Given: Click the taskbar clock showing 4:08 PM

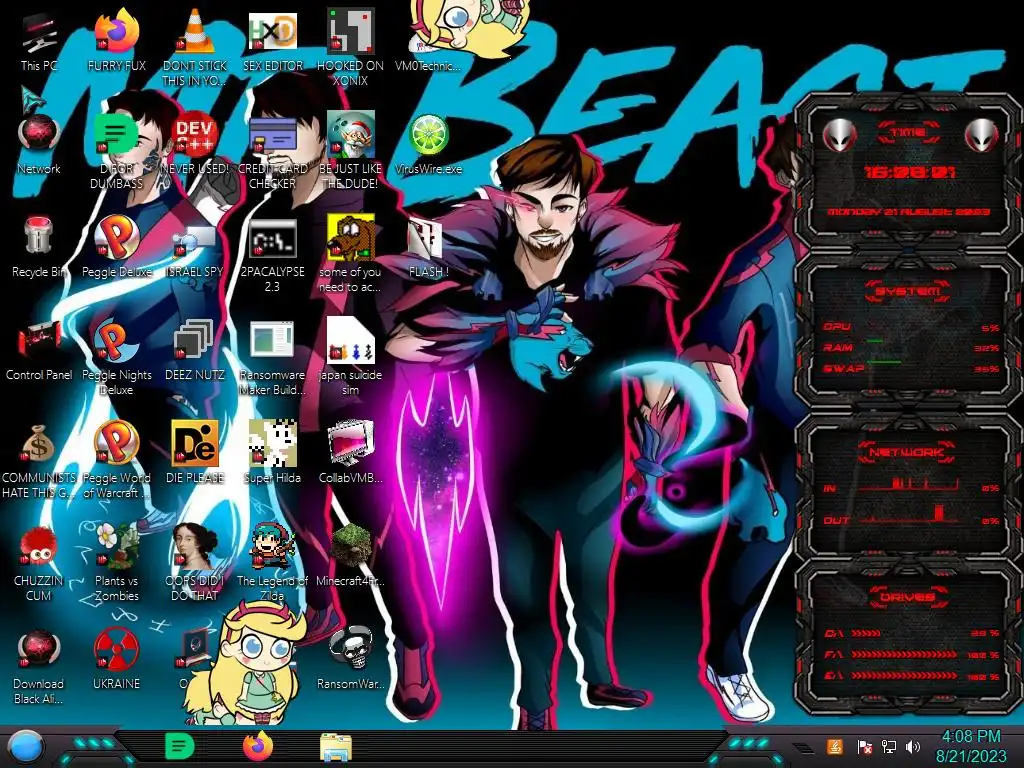Looking at the screenshot, I should point(970,746).
